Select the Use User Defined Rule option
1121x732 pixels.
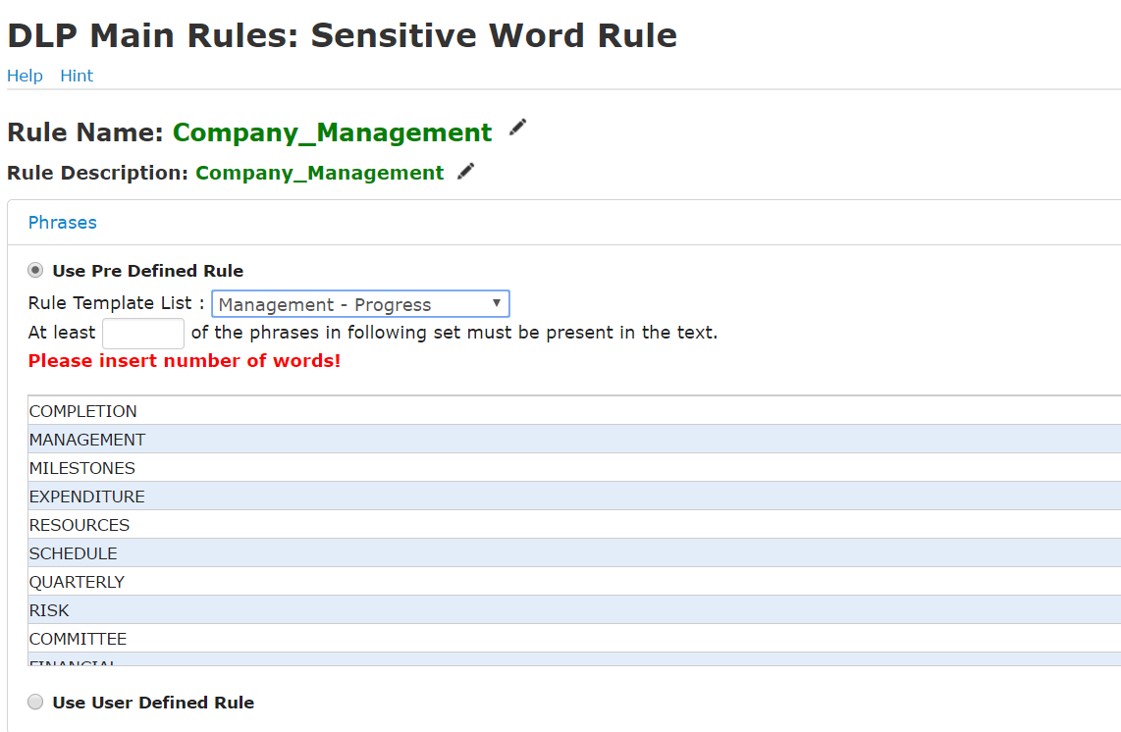[36, 702]
